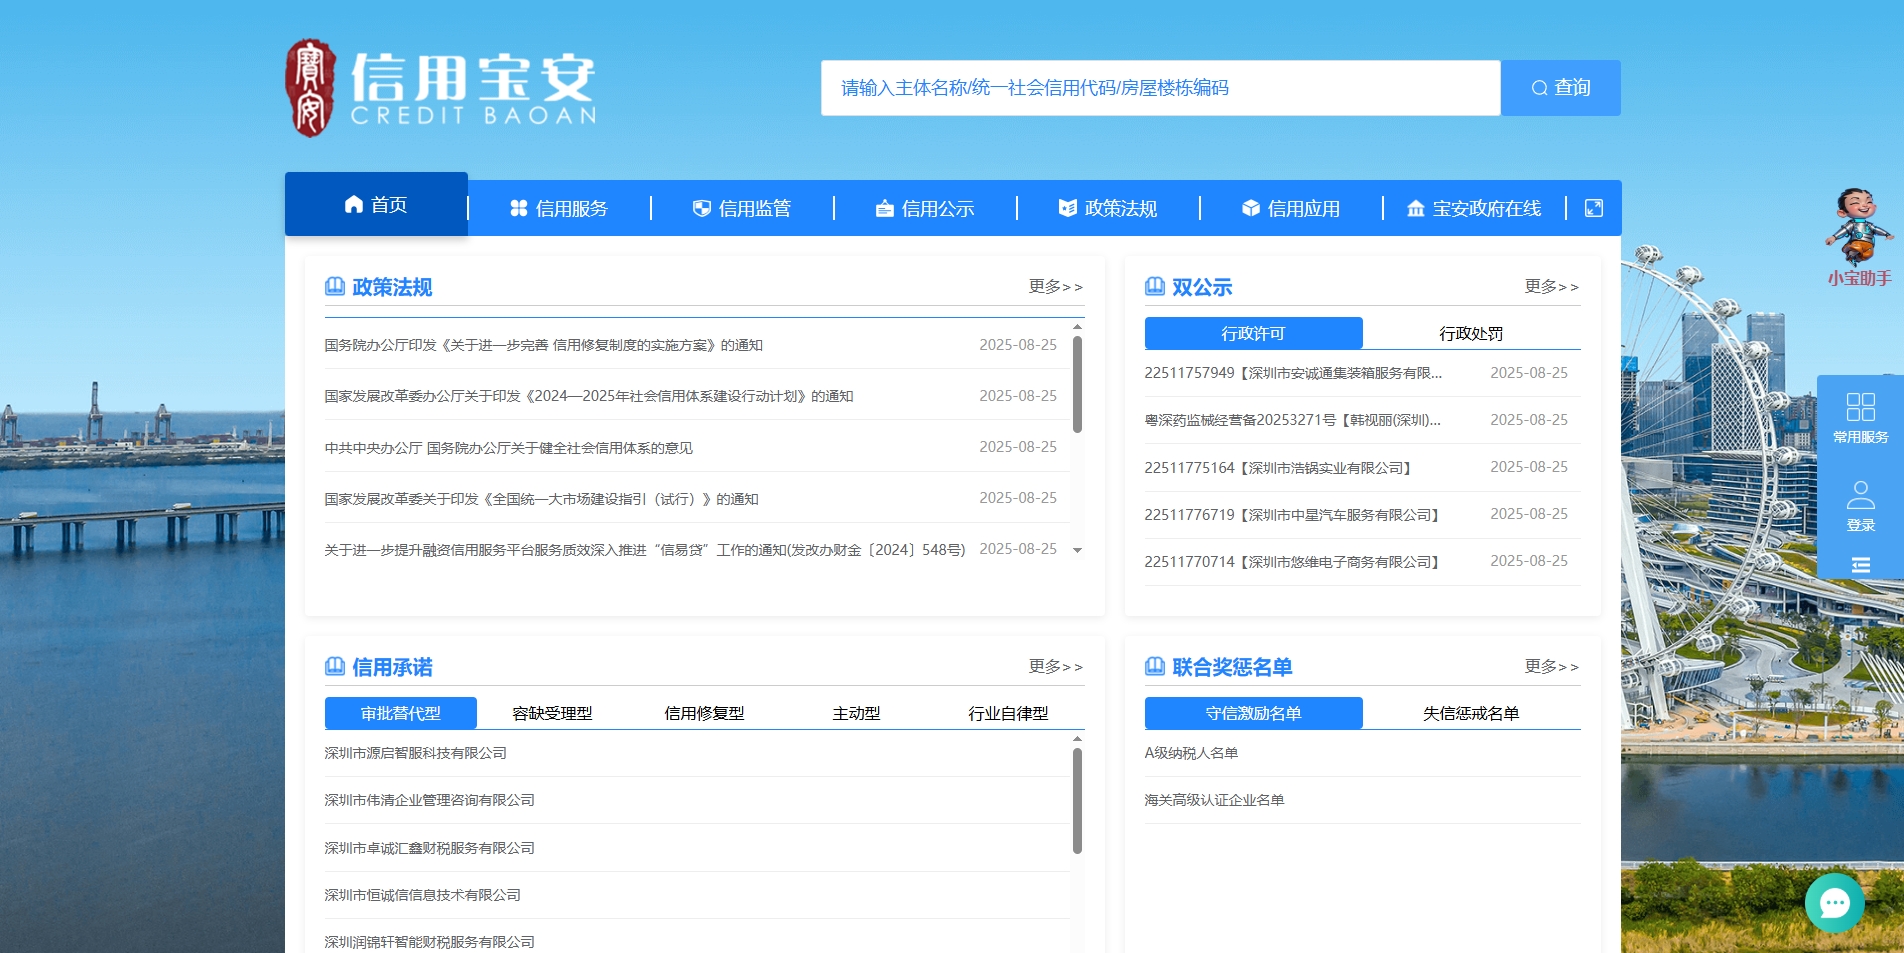This screenshot has width=1904, height=953.
Task: Open the green chat bubble button
Action: pyautogui.click(x=1834, y=903)
